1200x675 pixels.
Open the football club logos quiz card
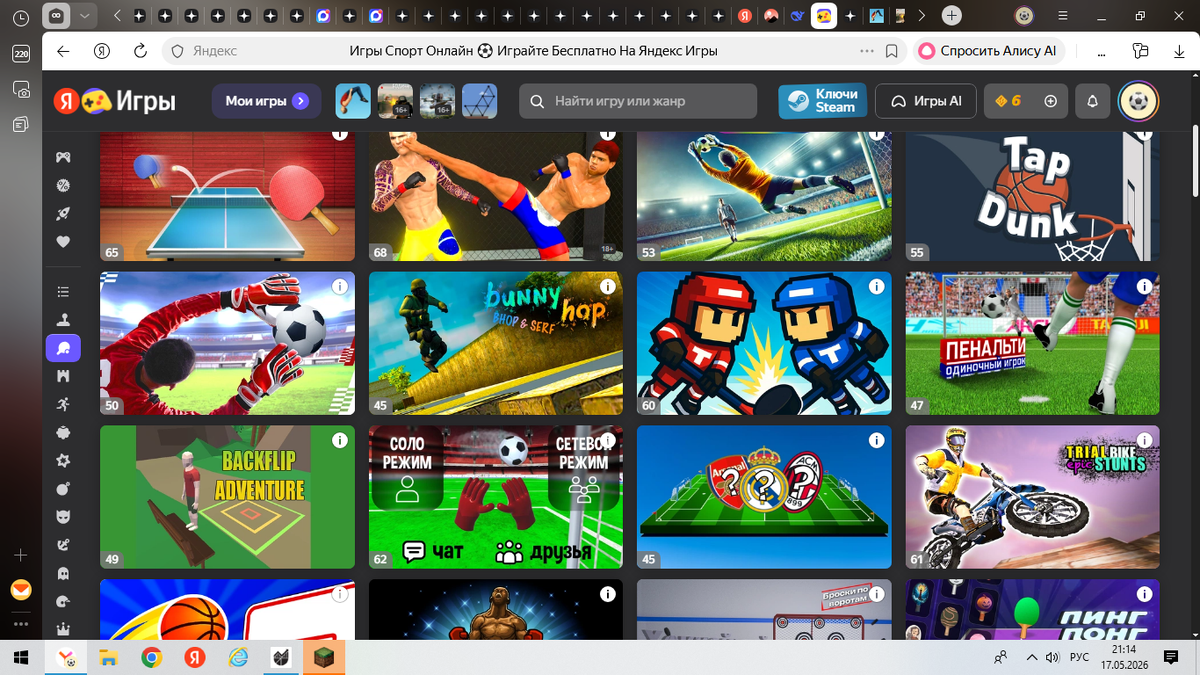(764, 497)
